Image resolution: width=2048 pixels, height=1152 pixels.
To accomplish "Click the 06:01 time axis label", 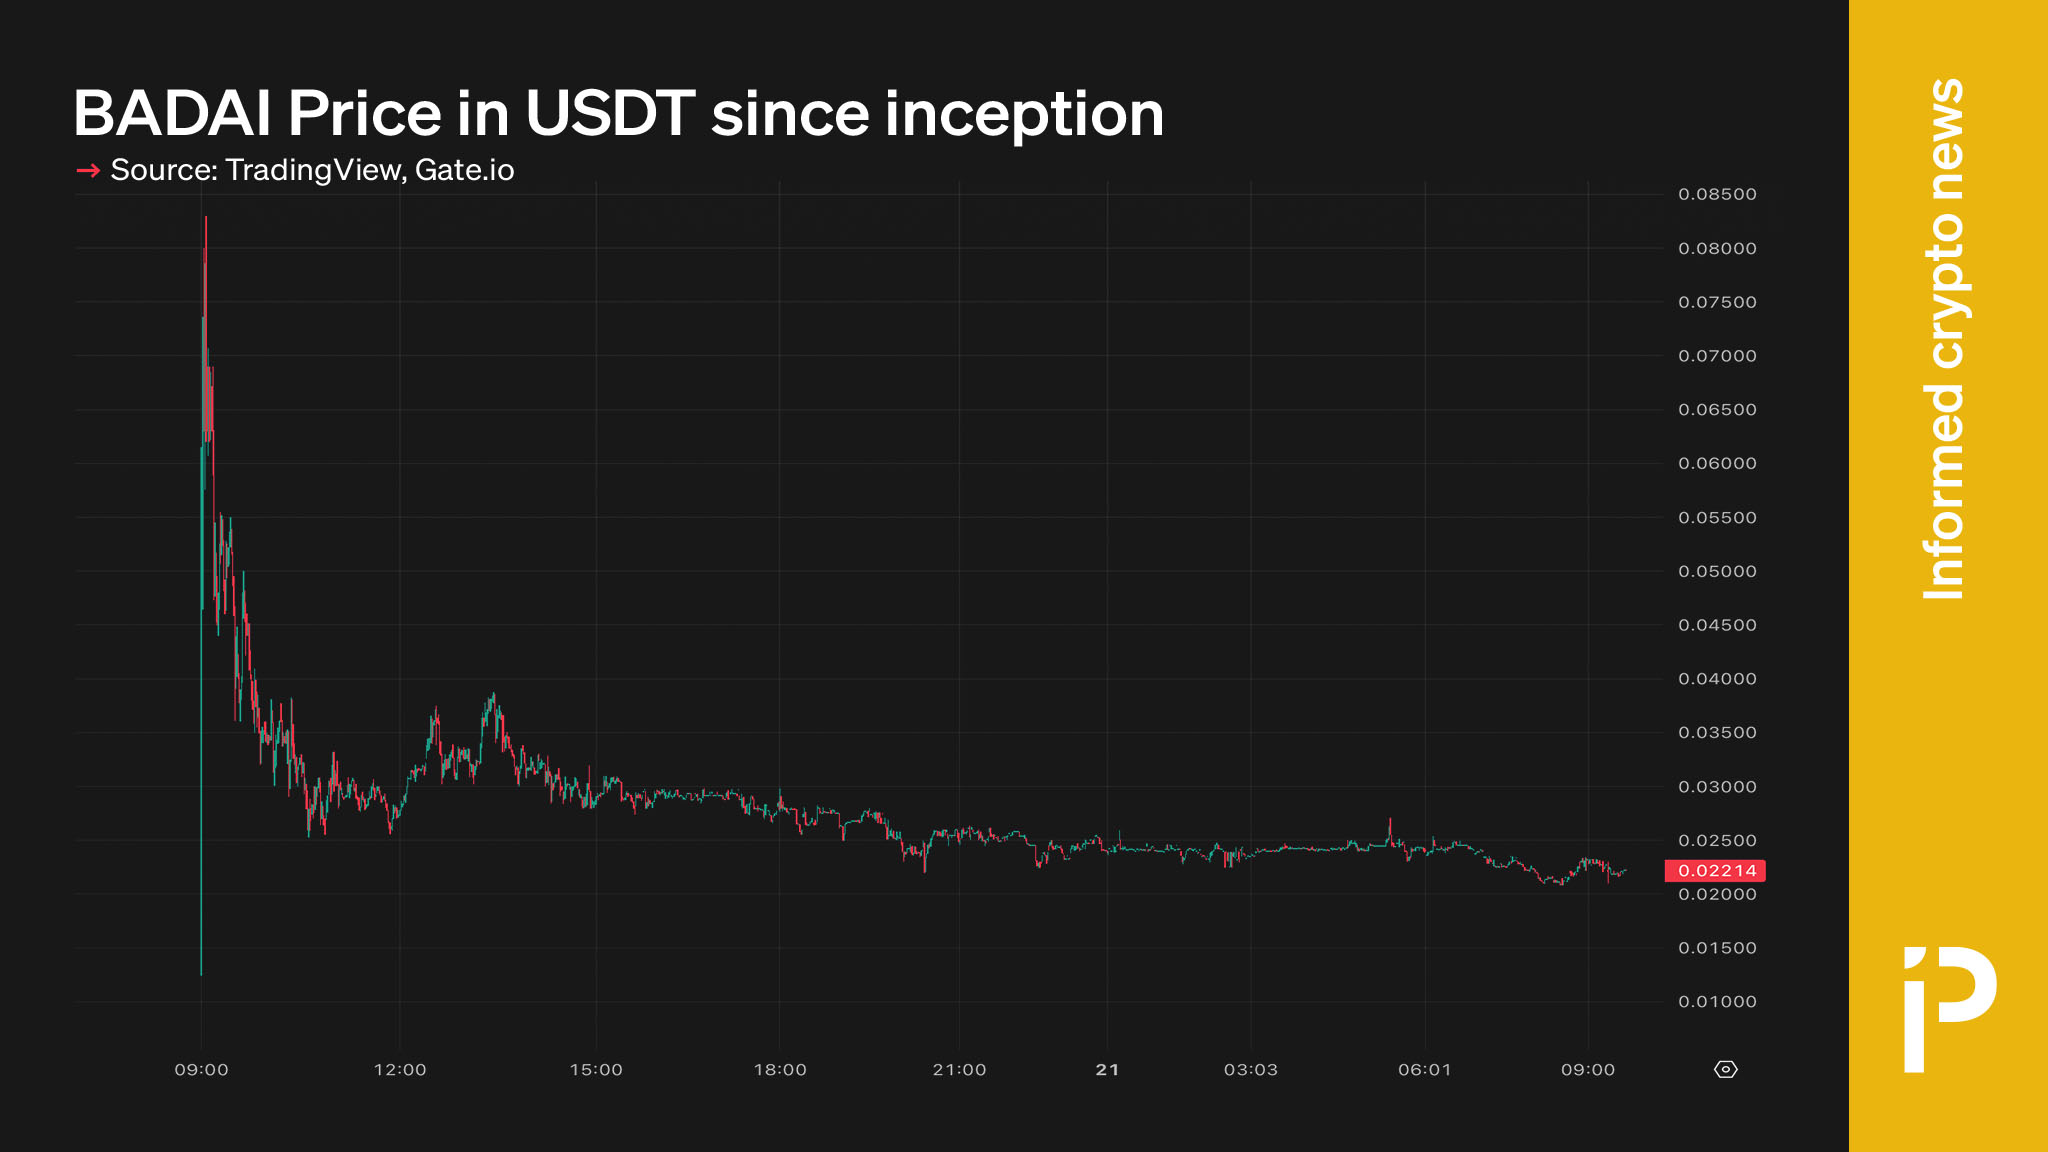I will 1425,1070.
